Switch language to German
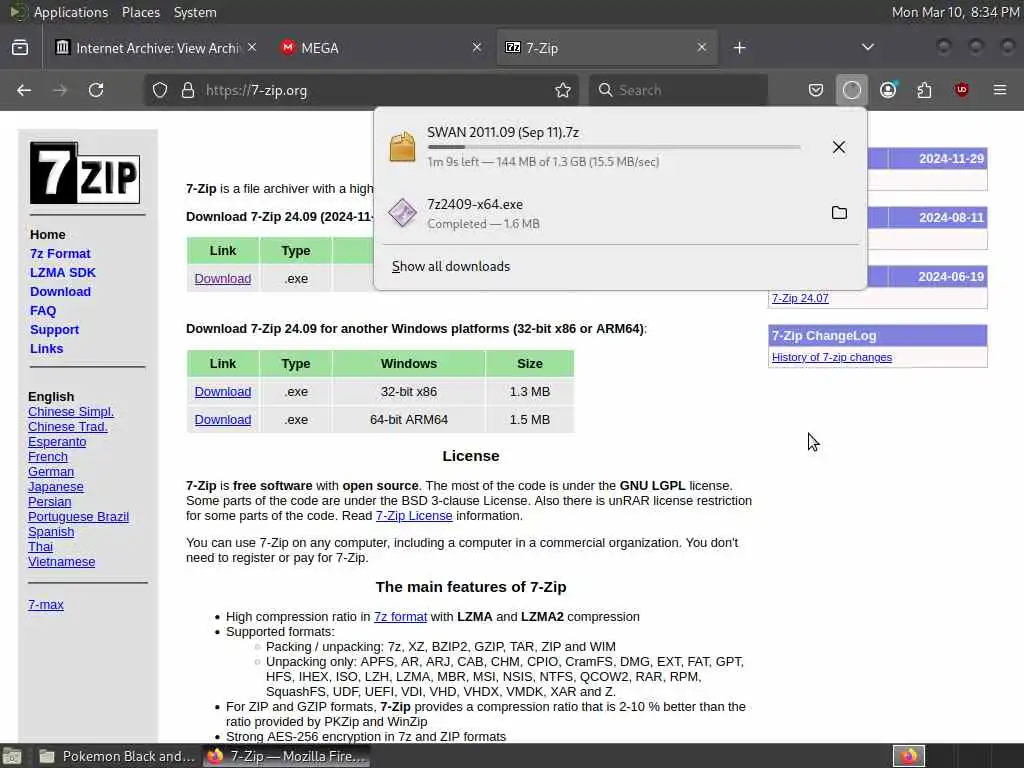 click(x=51, y=472)
